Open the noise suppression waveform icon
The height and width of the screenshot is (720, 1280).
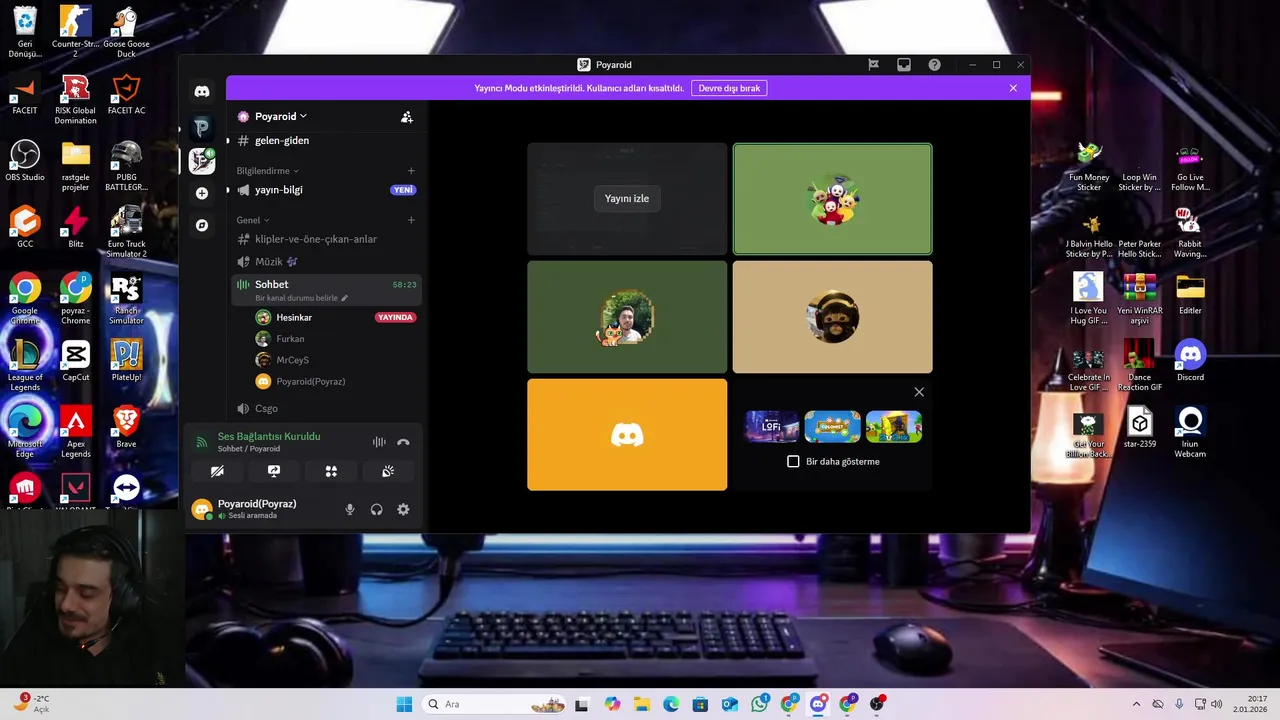(x=379, y=442)
